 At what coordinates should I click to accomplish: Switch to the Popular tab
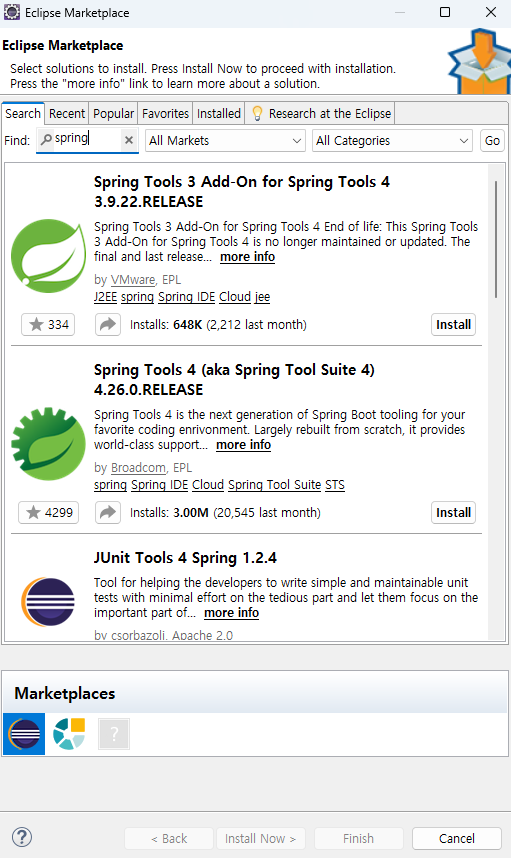(x=113, y=113)
